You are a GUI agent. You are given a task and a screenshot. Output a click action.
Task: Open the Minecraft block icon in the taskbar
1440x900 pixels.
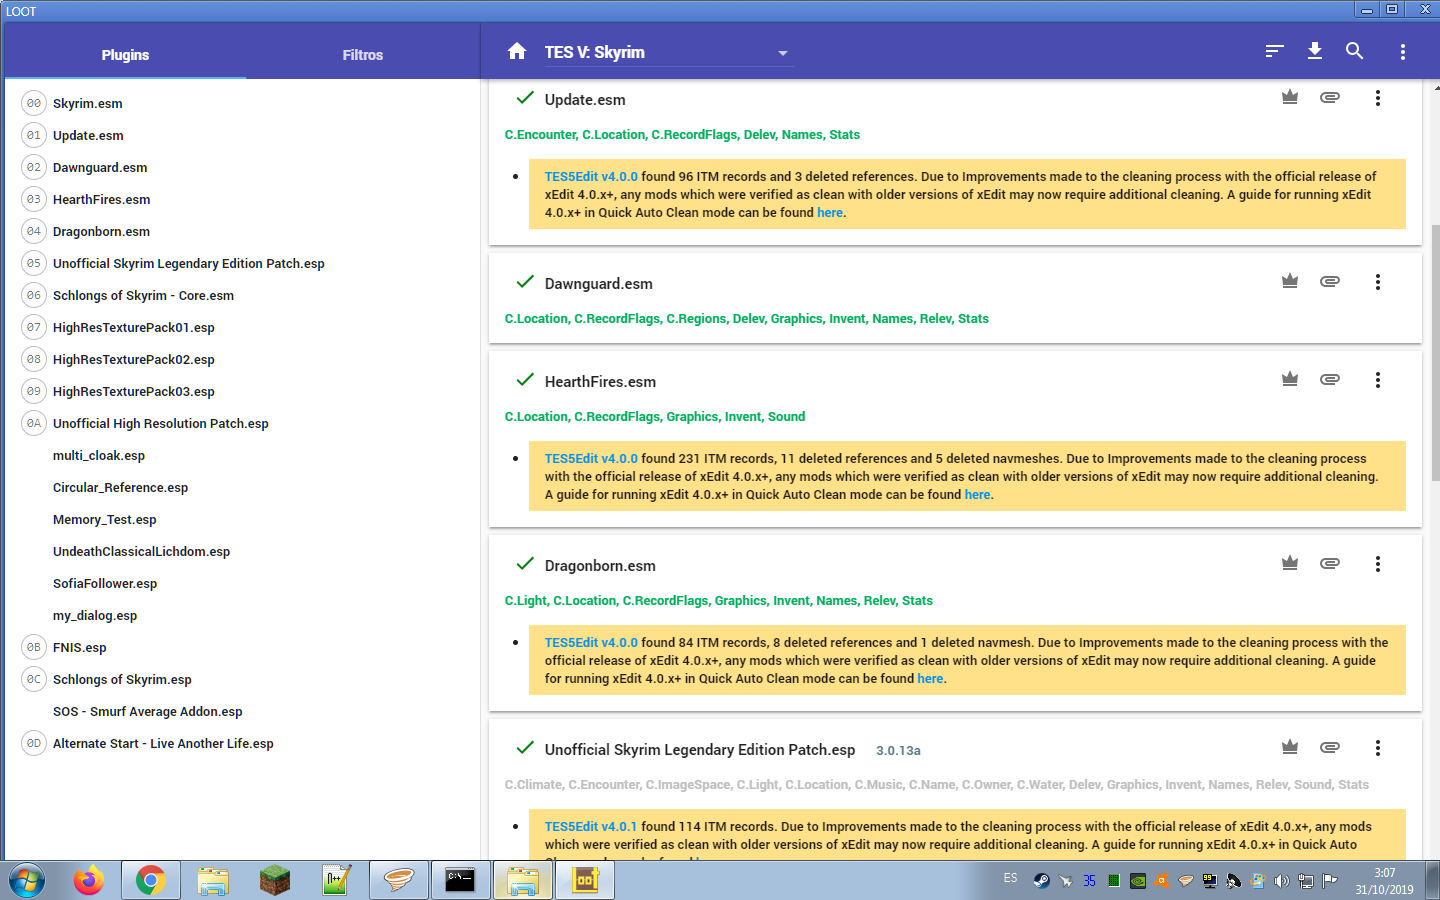[275, 880]
